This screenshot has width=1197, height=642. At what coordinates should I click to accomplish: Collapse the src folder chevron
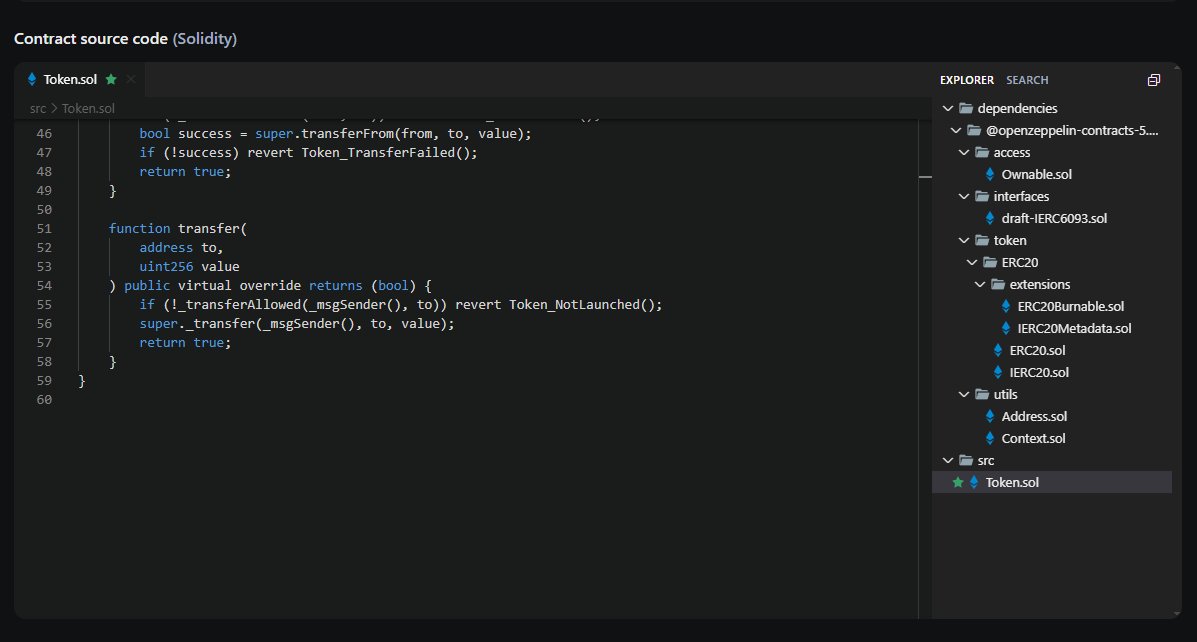pos(948,460)
